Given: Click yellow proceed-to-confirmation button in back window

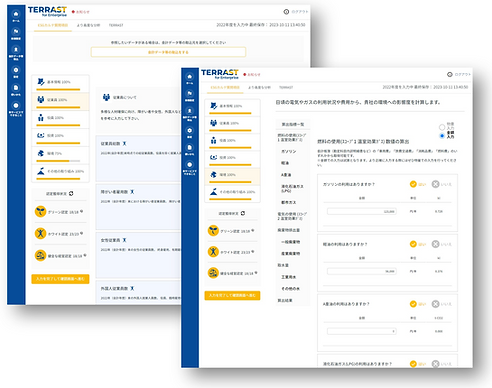Looking at the screenshot, I should tap(60, 279).
